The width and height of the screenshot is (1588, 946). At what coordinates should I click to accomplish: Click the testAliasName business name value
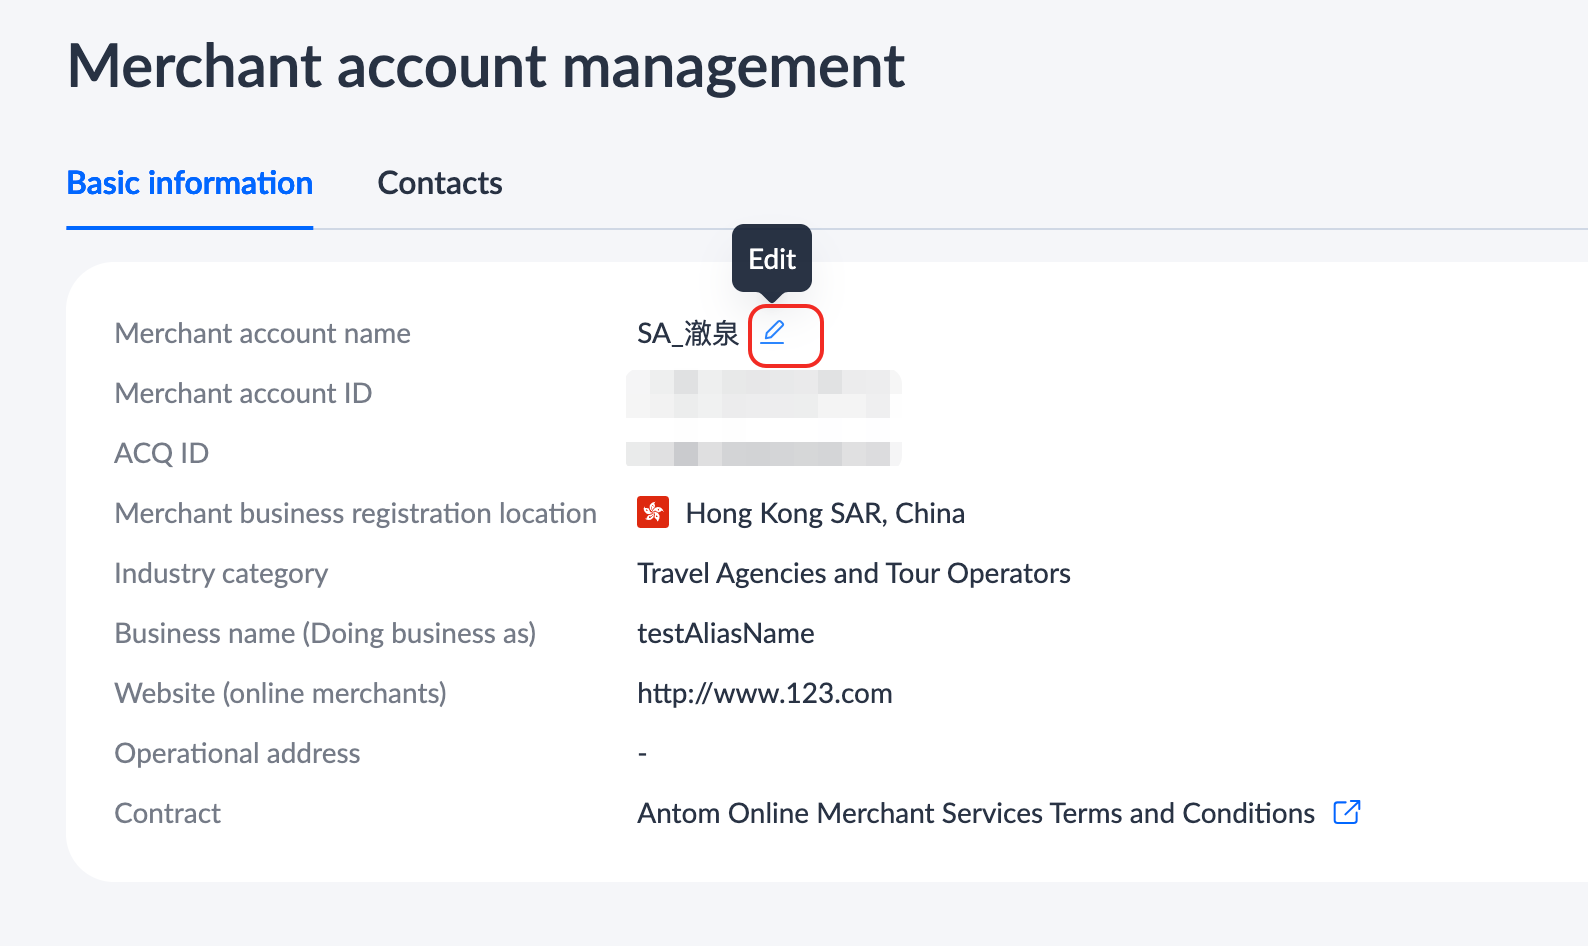pyautogui.click(x=726, y=633)
